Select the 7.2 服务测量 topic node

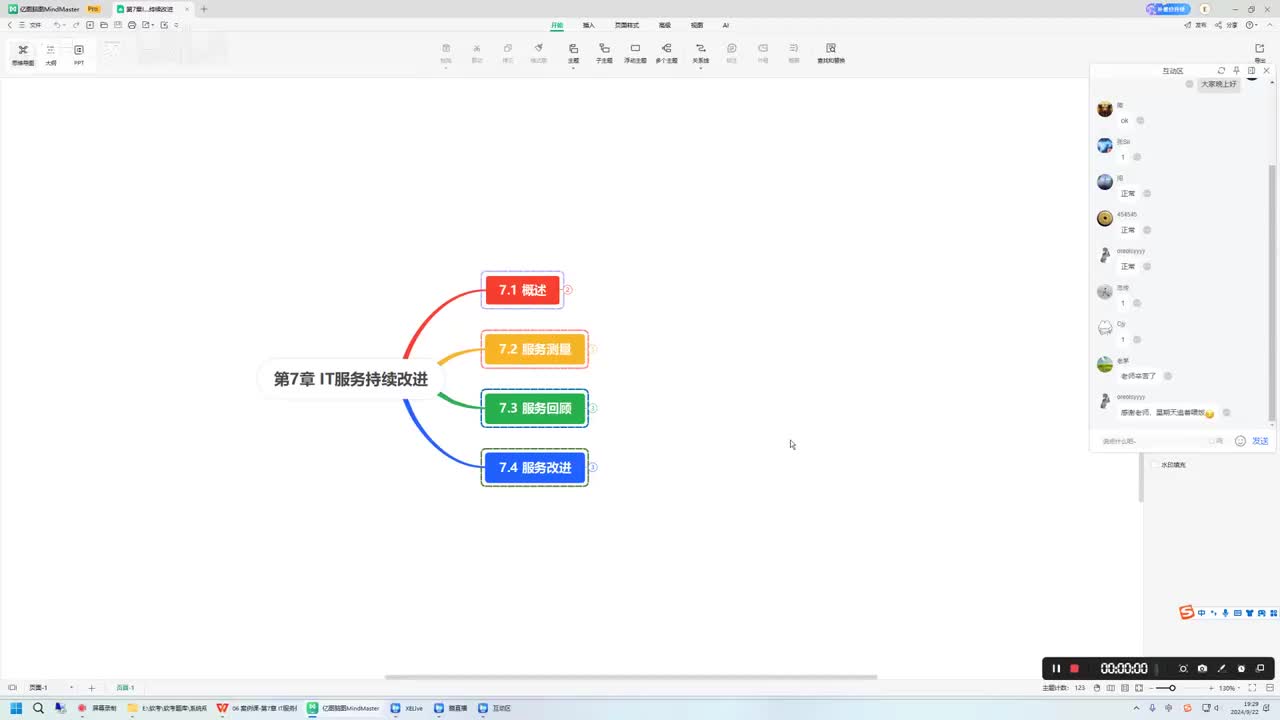click(x=535, y=349)
